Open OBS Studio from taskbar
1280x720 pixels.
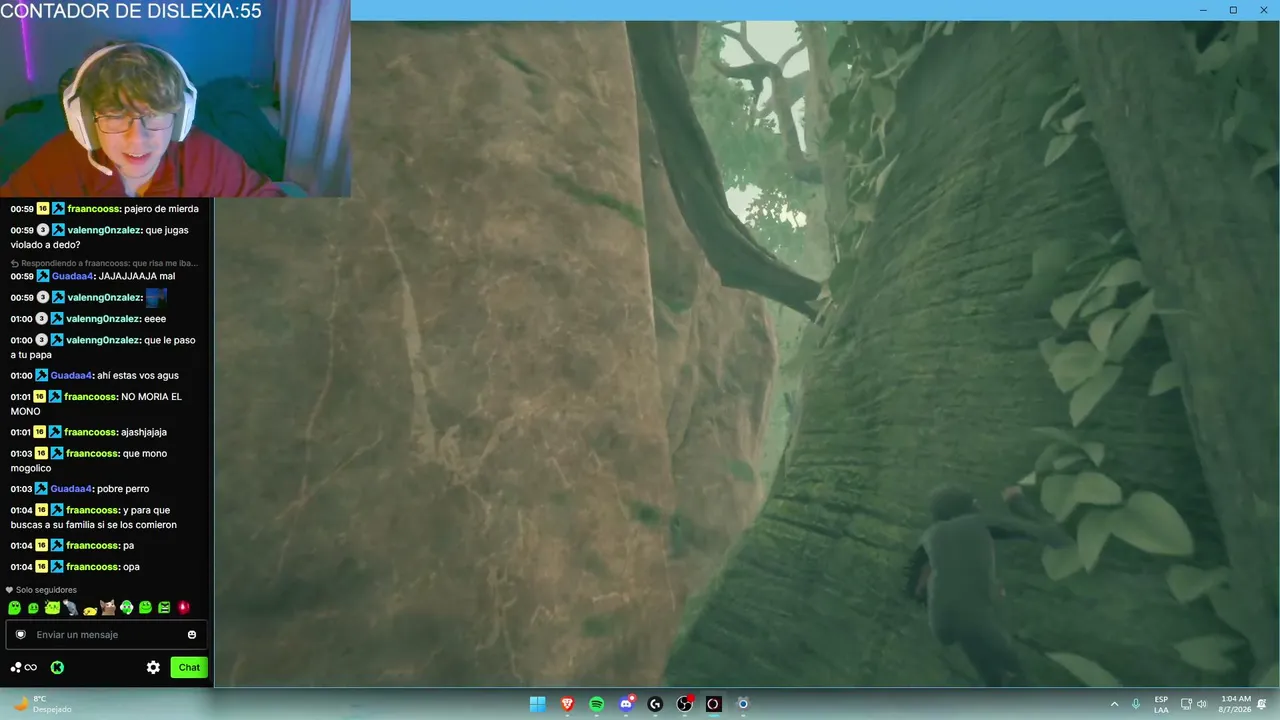[684, 704]
